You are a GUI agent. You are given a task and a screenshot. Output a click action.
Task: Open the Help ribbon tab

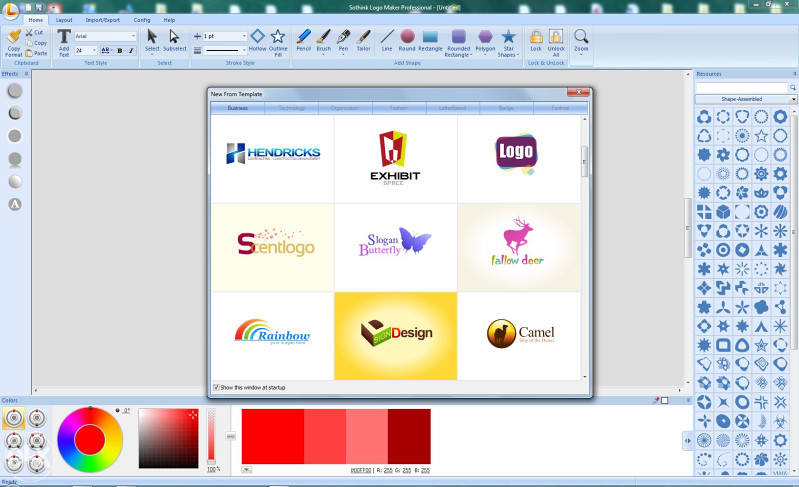click(x=169, y=20)
